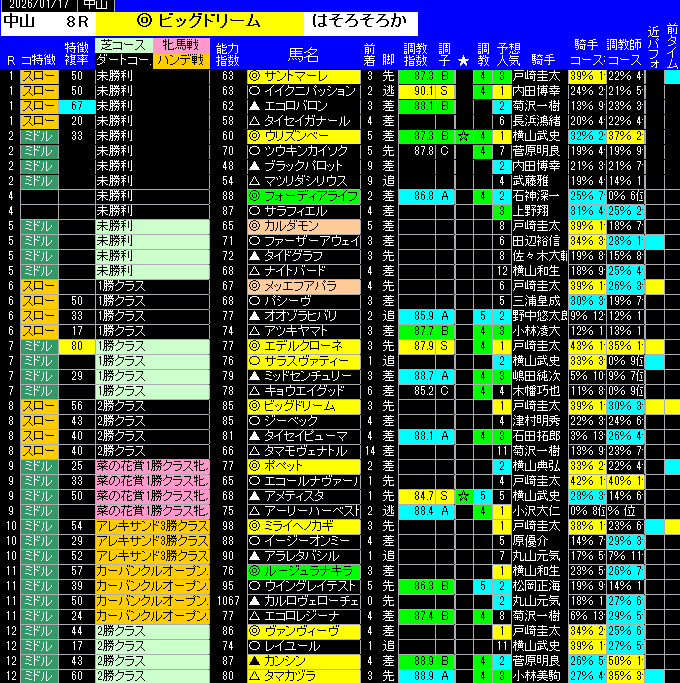This screenshot has width=680, height=683.
Task: Click the ▲ mark beside エコロバロン
Action: point(255,106)
